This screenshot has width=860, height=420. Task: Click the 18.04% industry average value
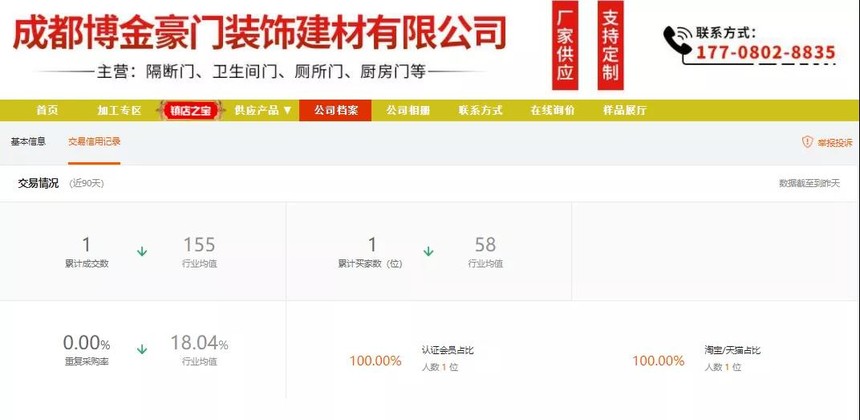click(199, 343)
